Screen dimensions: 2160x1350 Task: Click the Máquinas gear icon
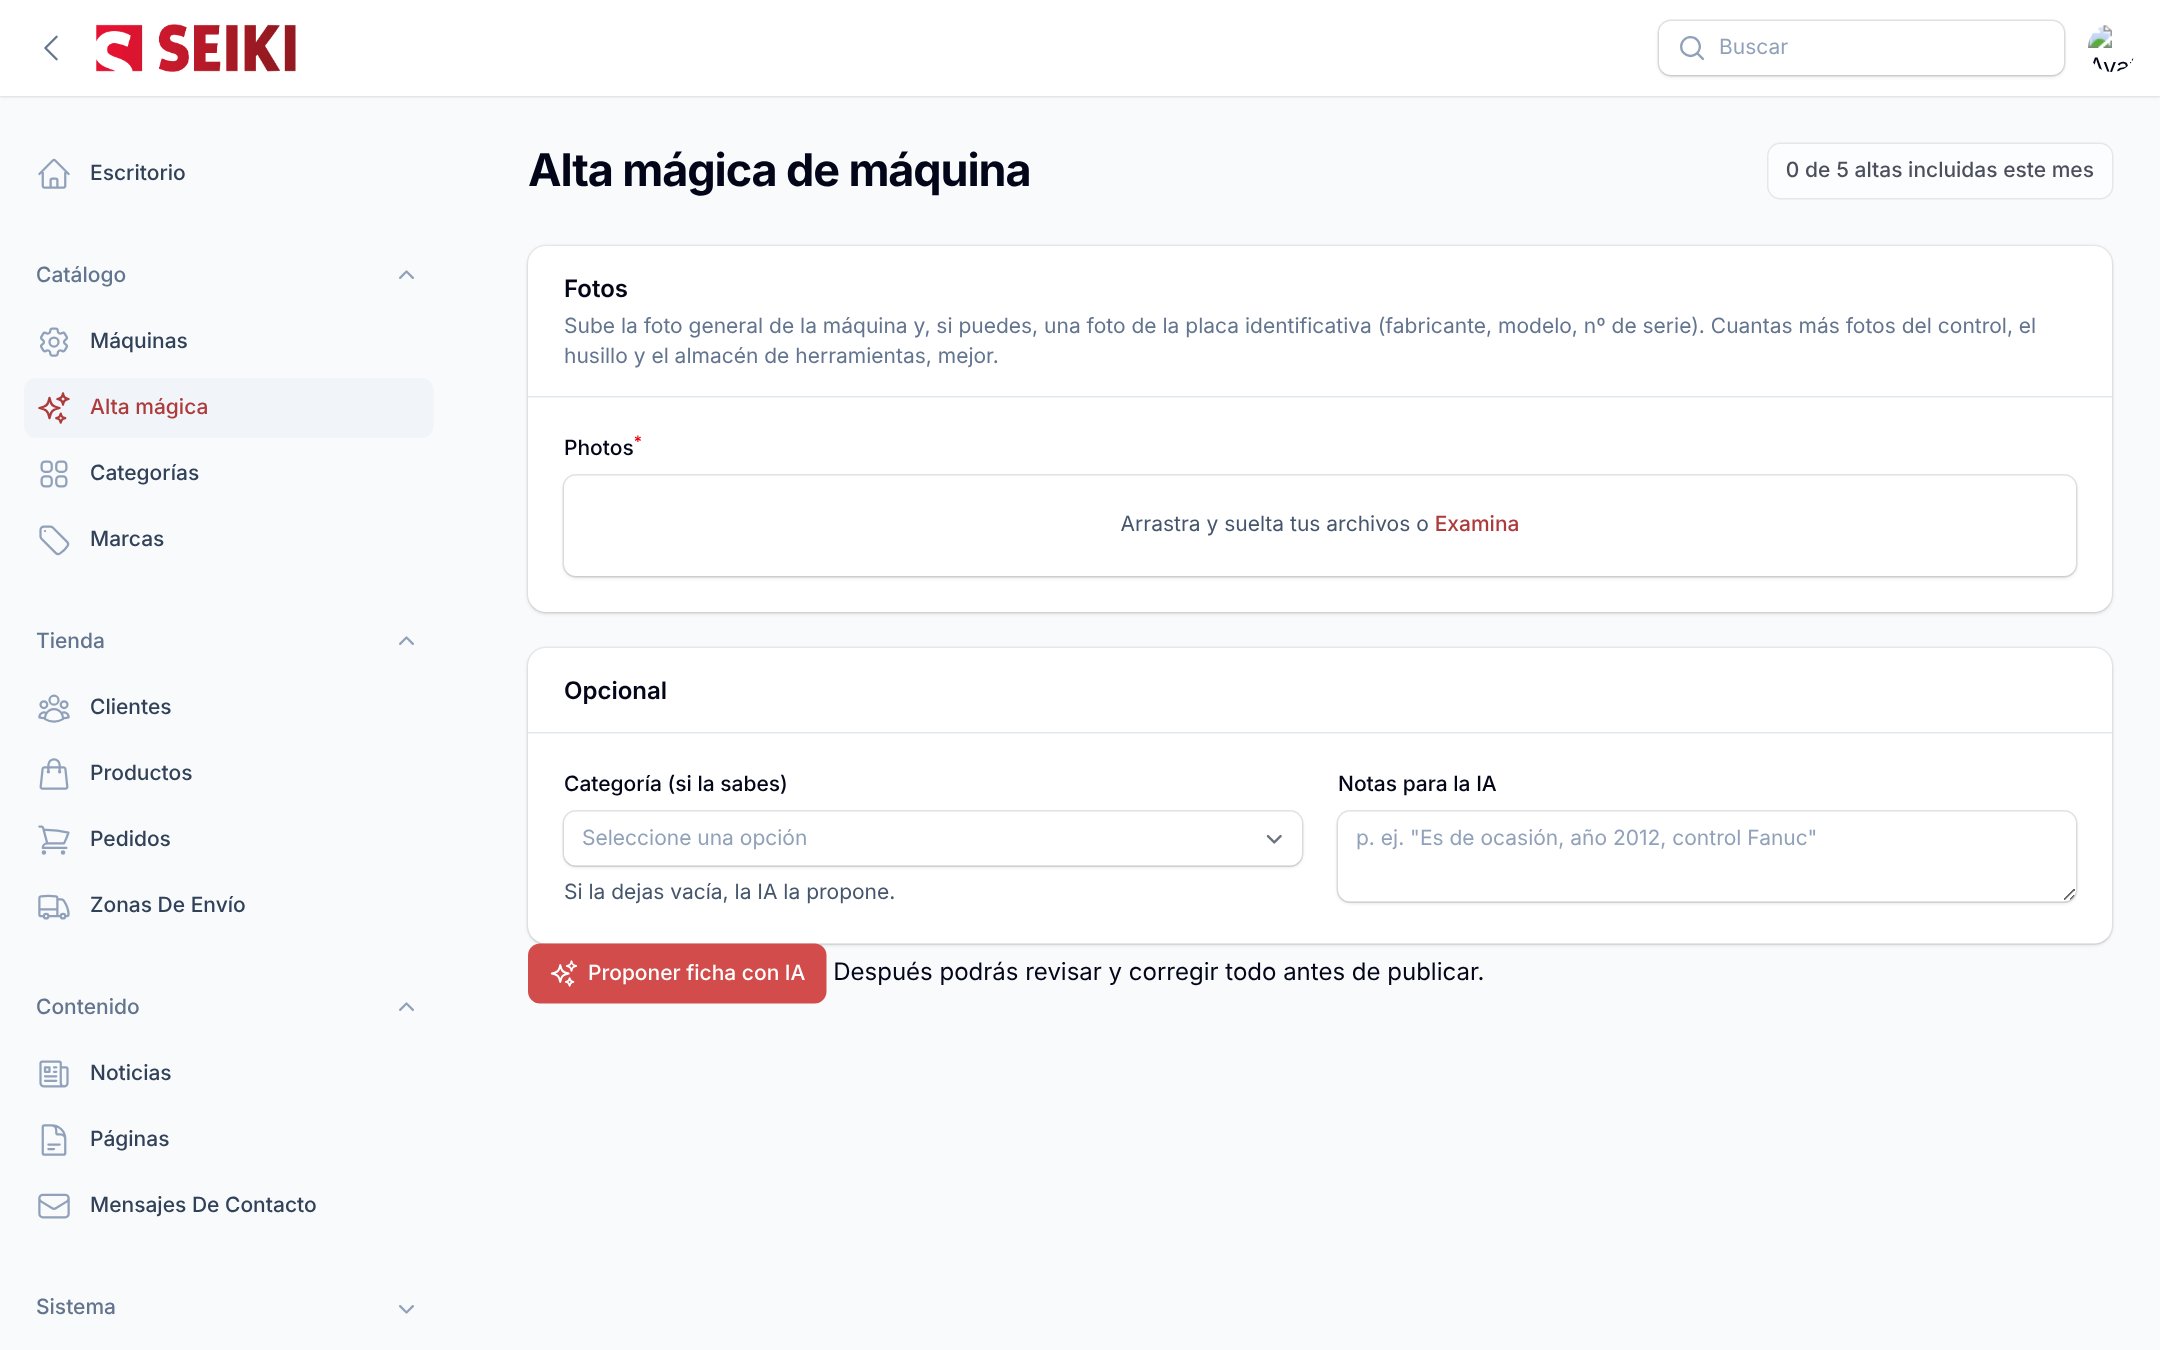[54, 341]
